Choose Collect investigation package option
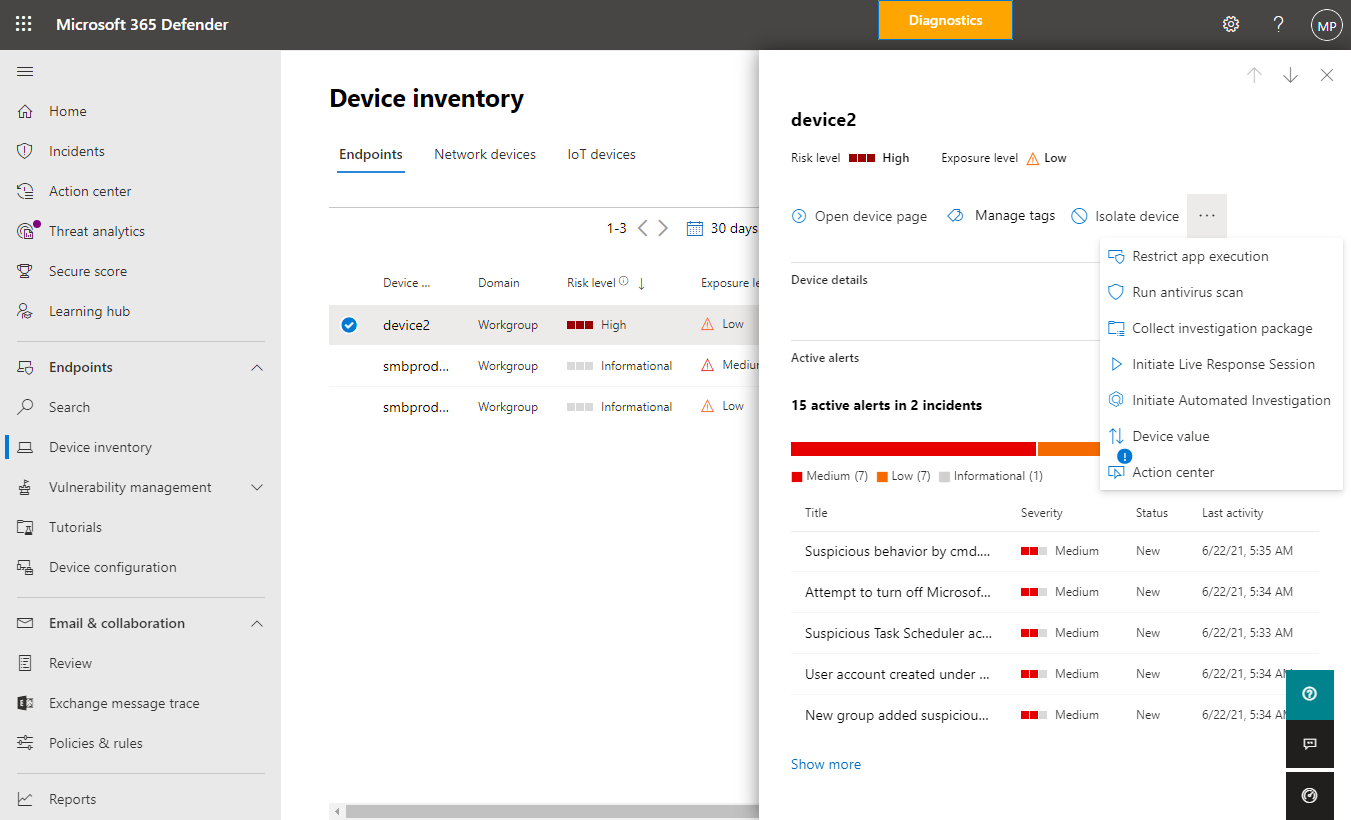 pyautogui.click(x=1221, y=328)
